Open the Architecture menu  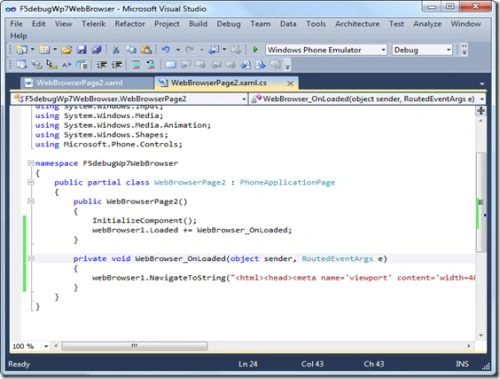(x=357, y=24)
